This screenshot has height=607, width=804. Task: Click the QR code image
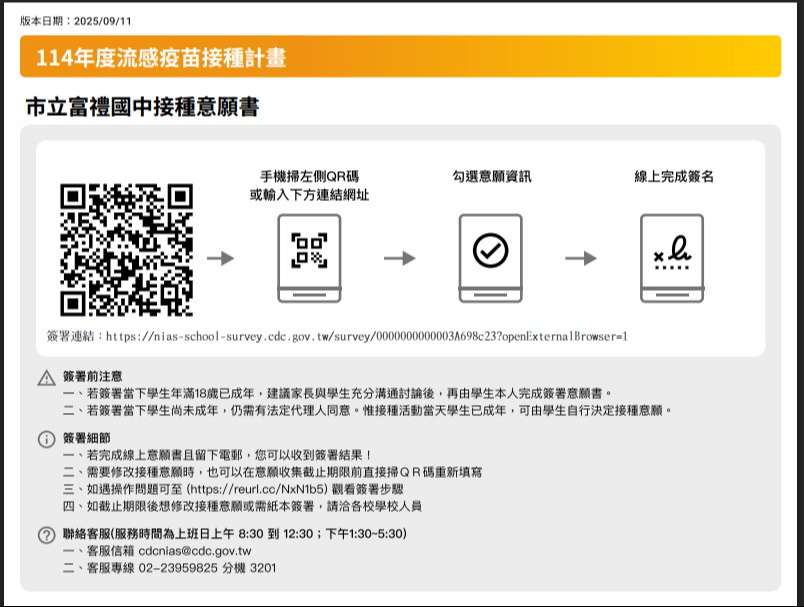pyautogui.click(x=125, y=250)
